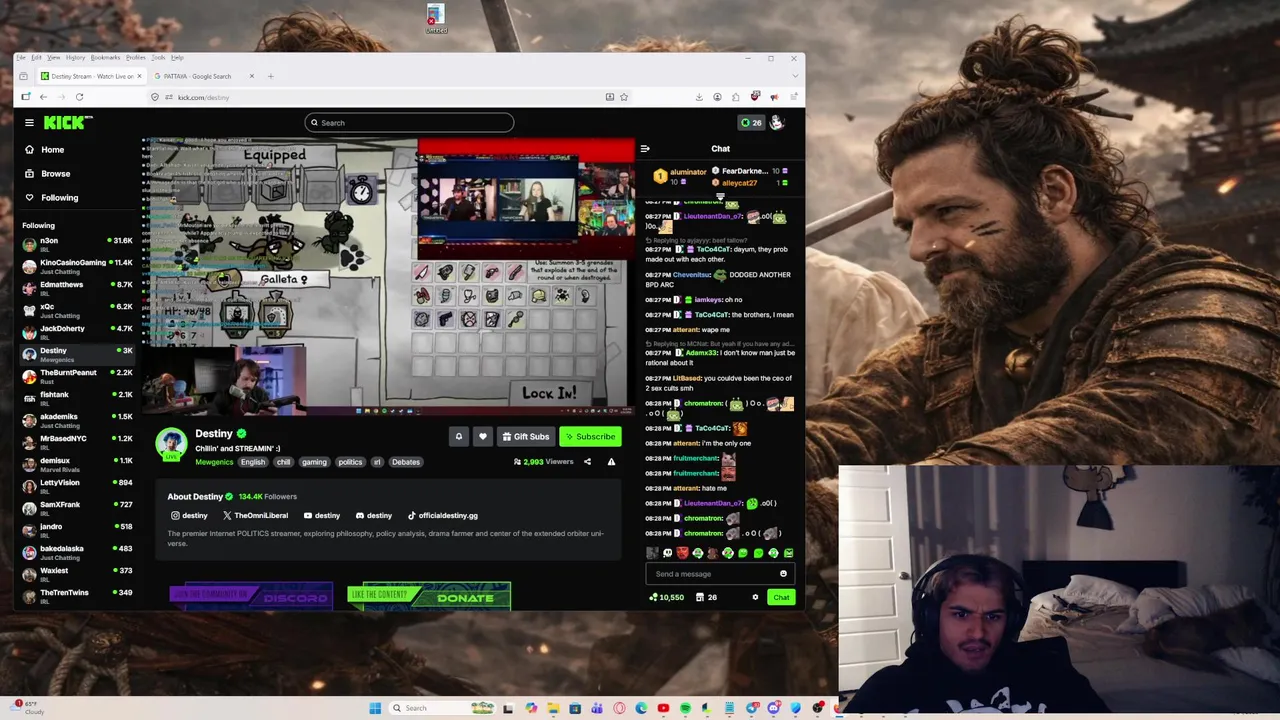Open a new browser tab

click(270, 76)
